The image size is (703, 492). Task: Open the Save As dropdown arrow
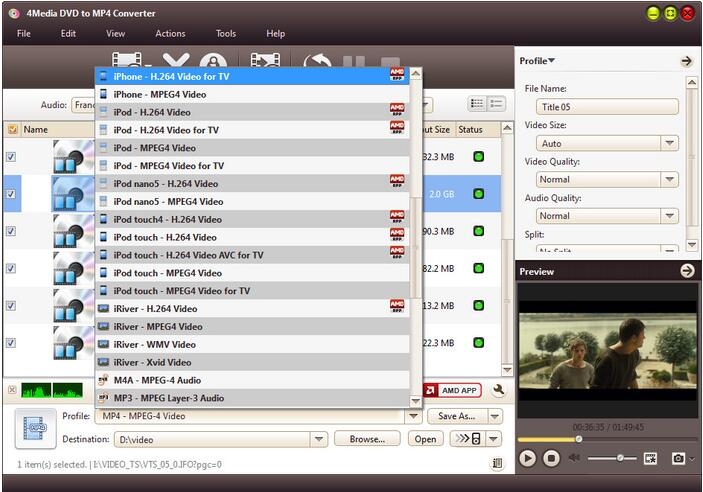coord(495,416)
